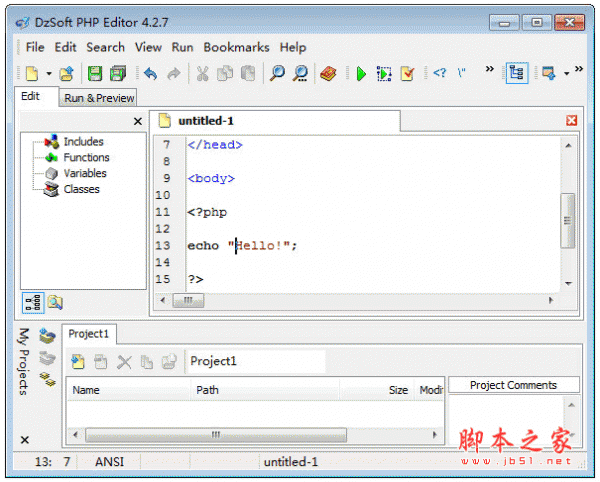Click the New file toolbar icon
This screenshot has height=482, width=600.
tap(32, 73)
